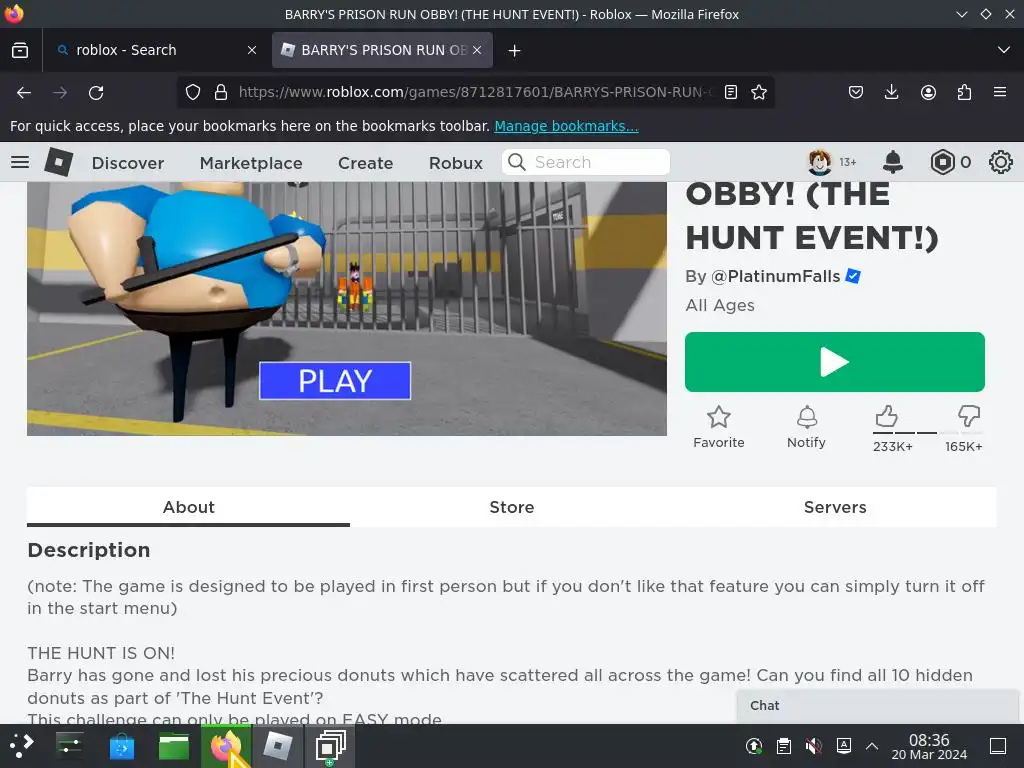
Task: Open the About tab
Action: (x=188, y=507)
